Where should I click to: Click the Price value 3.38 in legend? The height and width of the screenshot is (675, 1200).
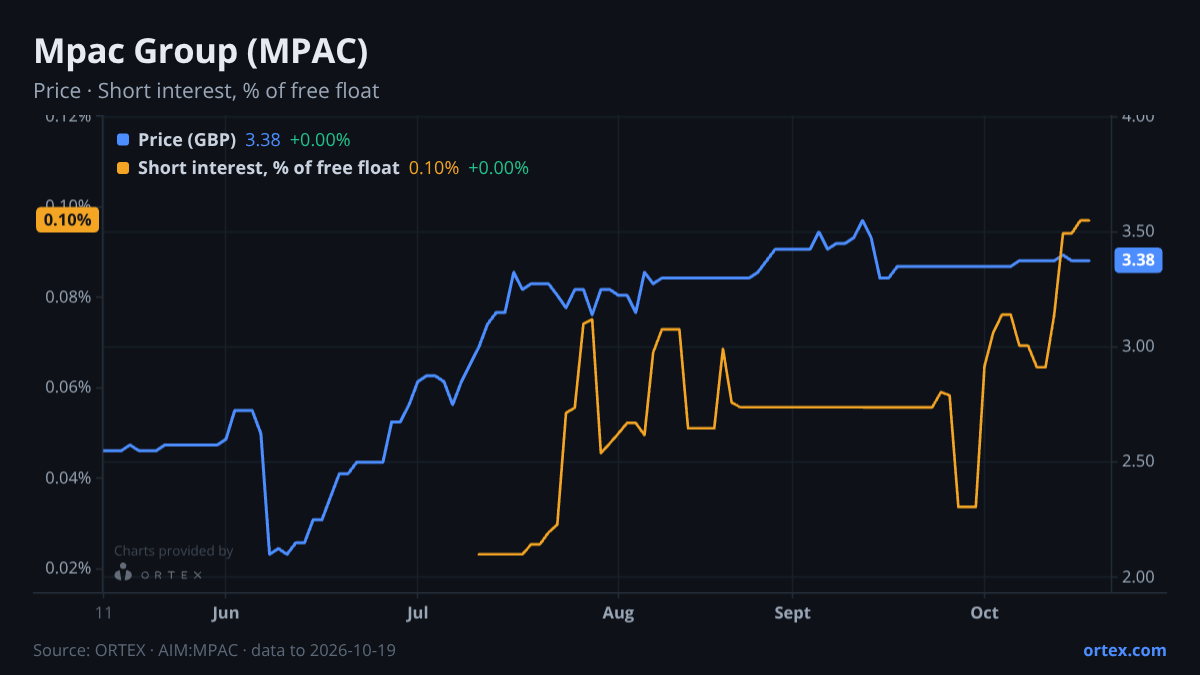click(263, 140)
